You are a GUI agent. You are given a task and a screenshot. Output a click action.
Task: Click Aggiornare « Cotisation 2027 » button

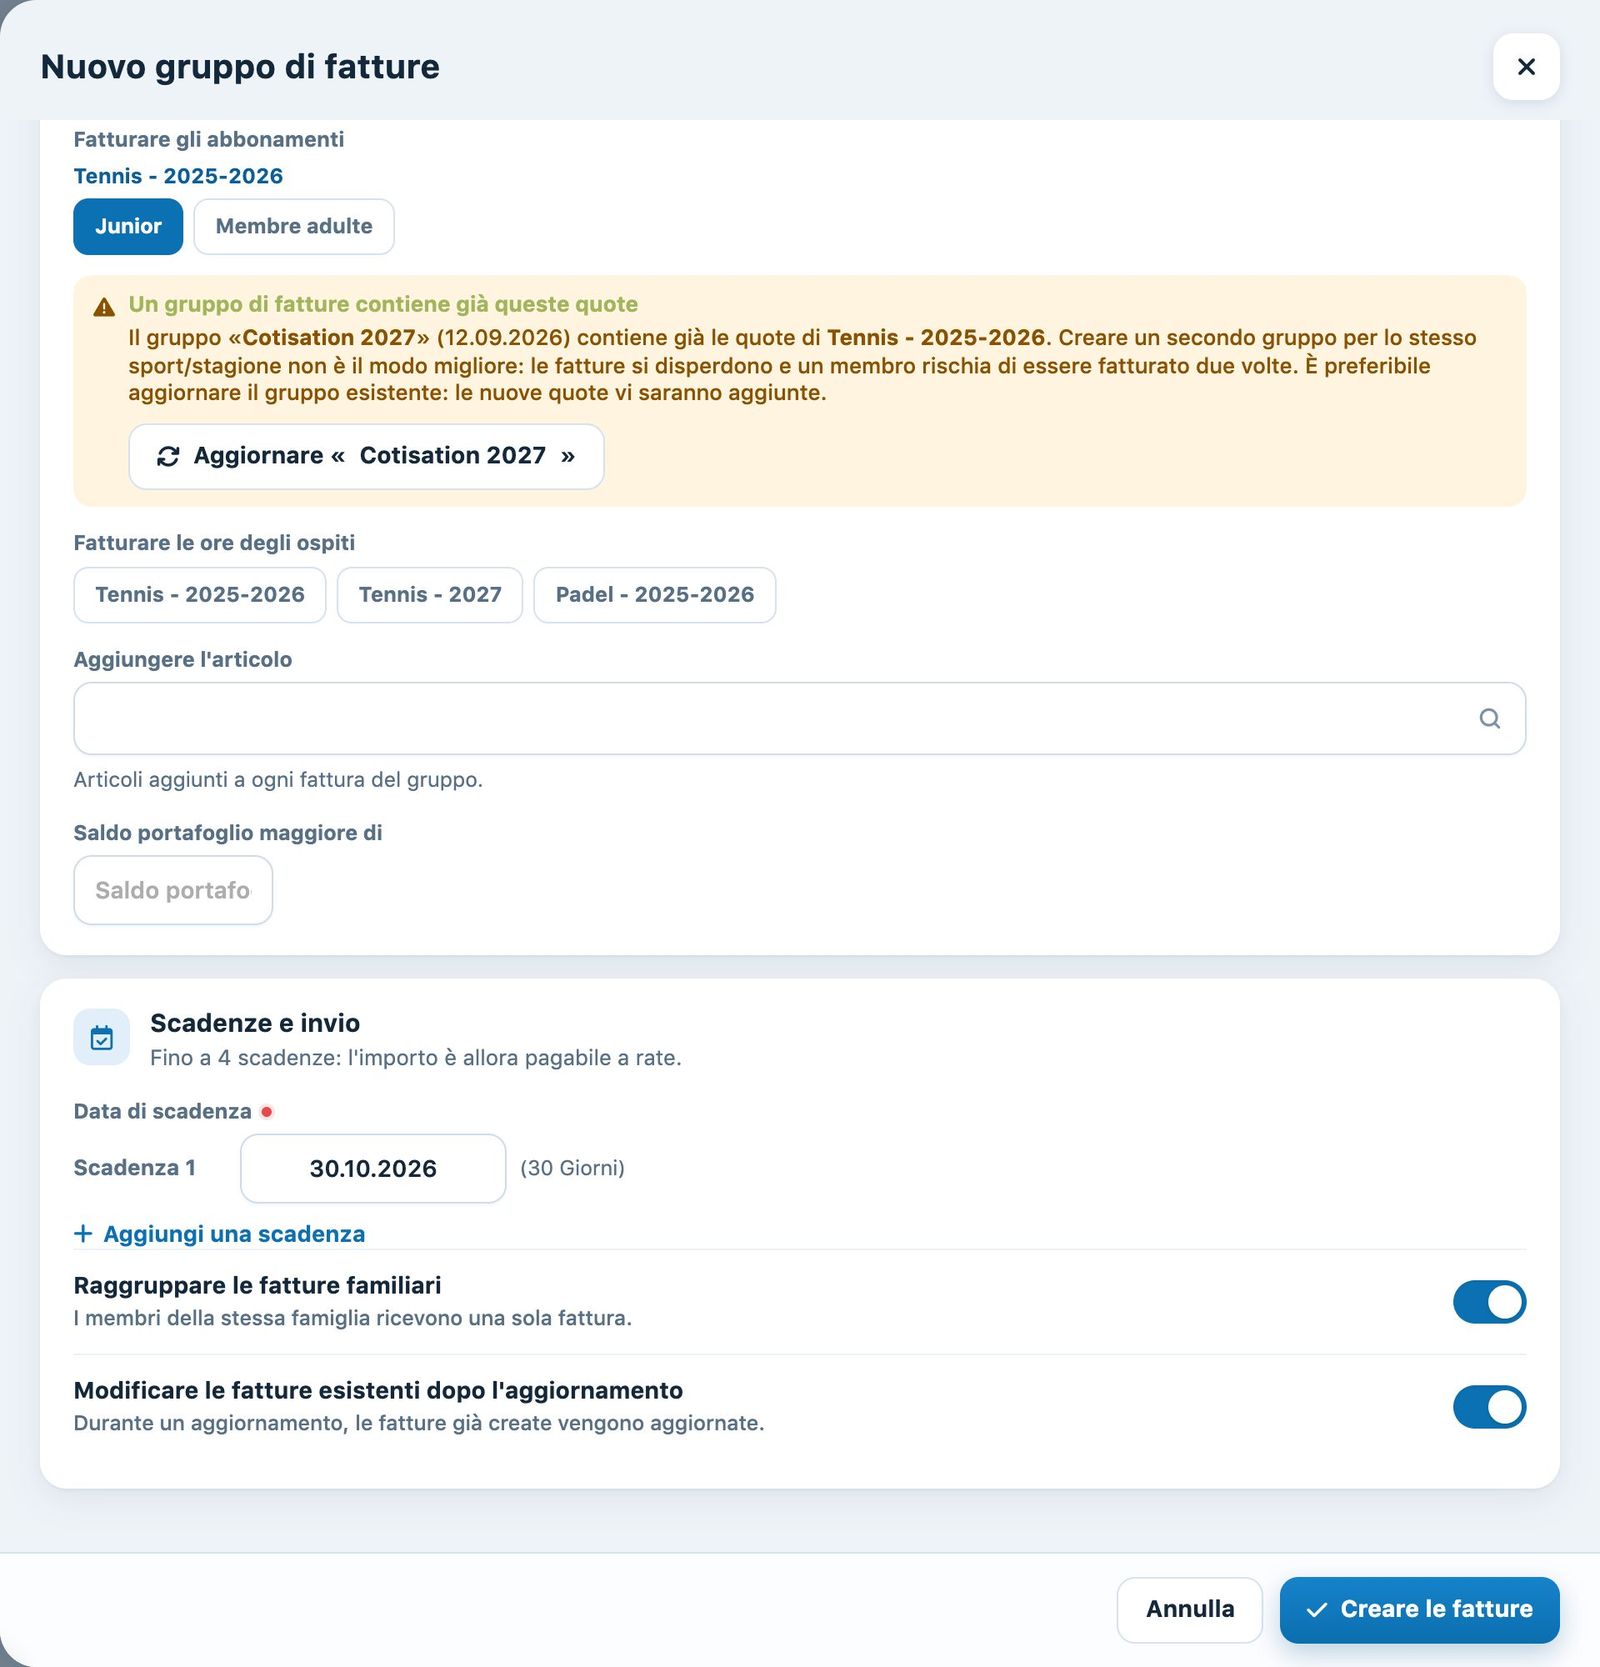[366, 457]
